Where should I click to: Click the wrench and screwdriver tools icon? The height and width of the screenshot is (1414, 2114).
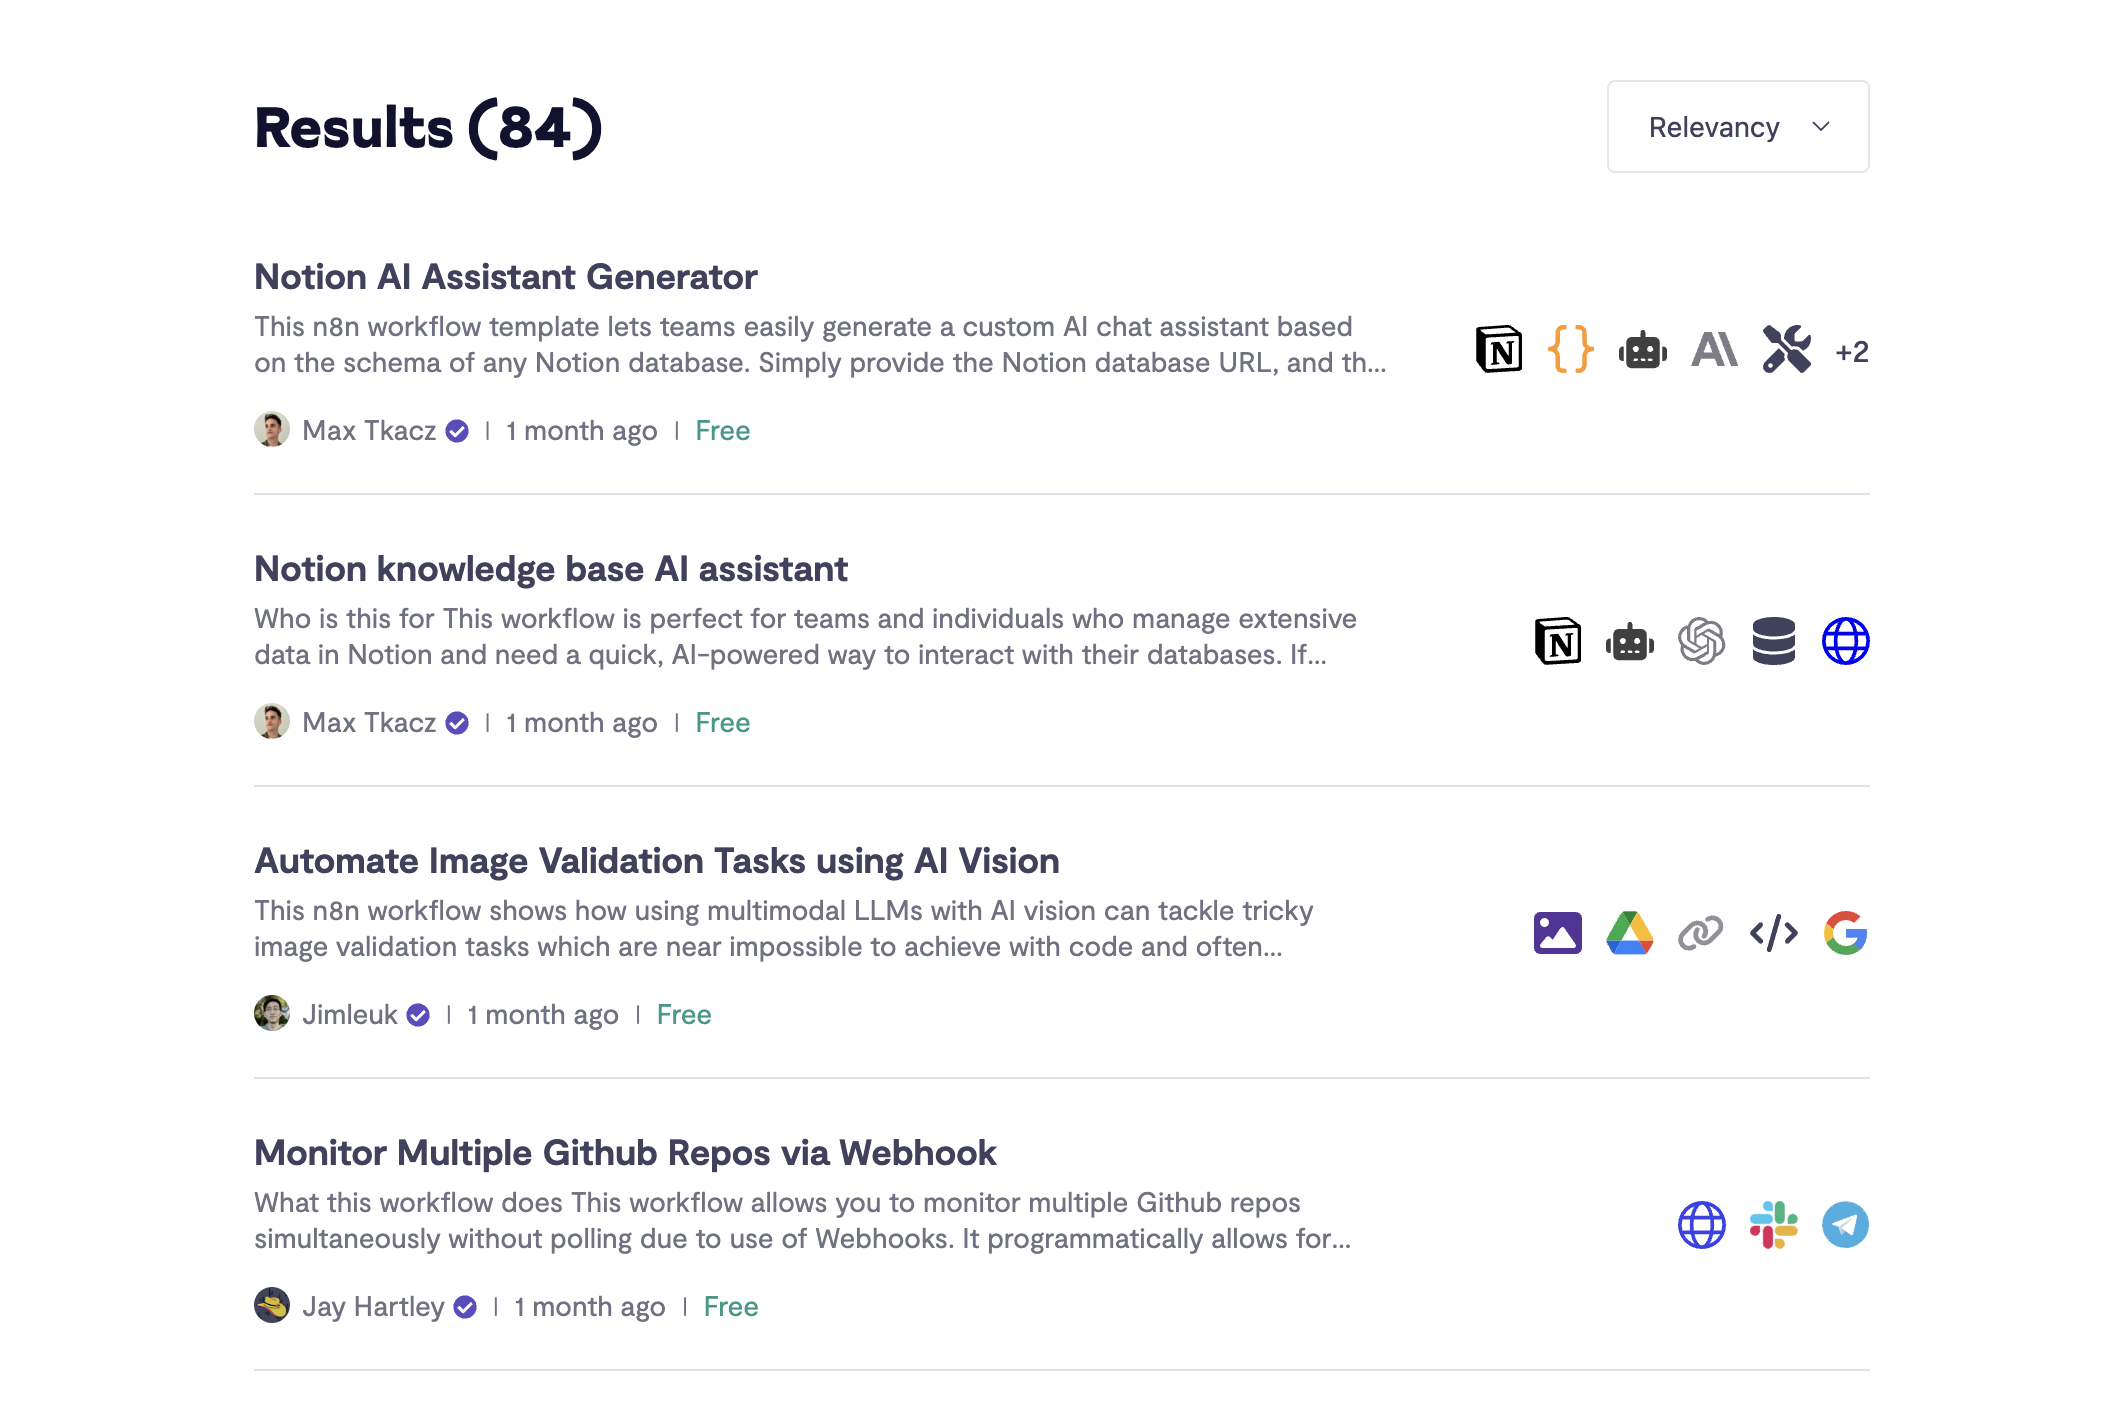point(1786,350)
